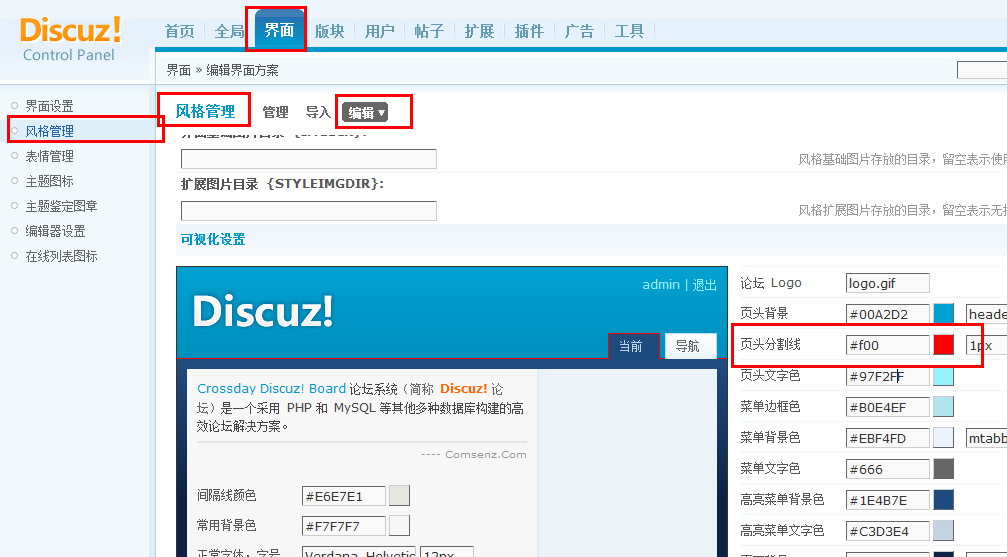Screen dimensions: 1007x557
Task: Open the 高亮菜单背景色 color swatch
Action: pos(943,500)
